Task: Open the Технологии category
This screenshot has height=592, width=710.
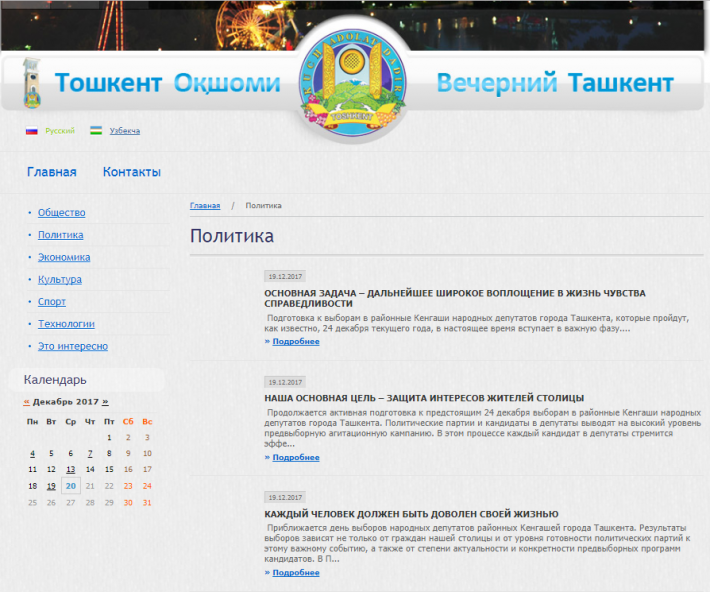Action: point(66,324)
